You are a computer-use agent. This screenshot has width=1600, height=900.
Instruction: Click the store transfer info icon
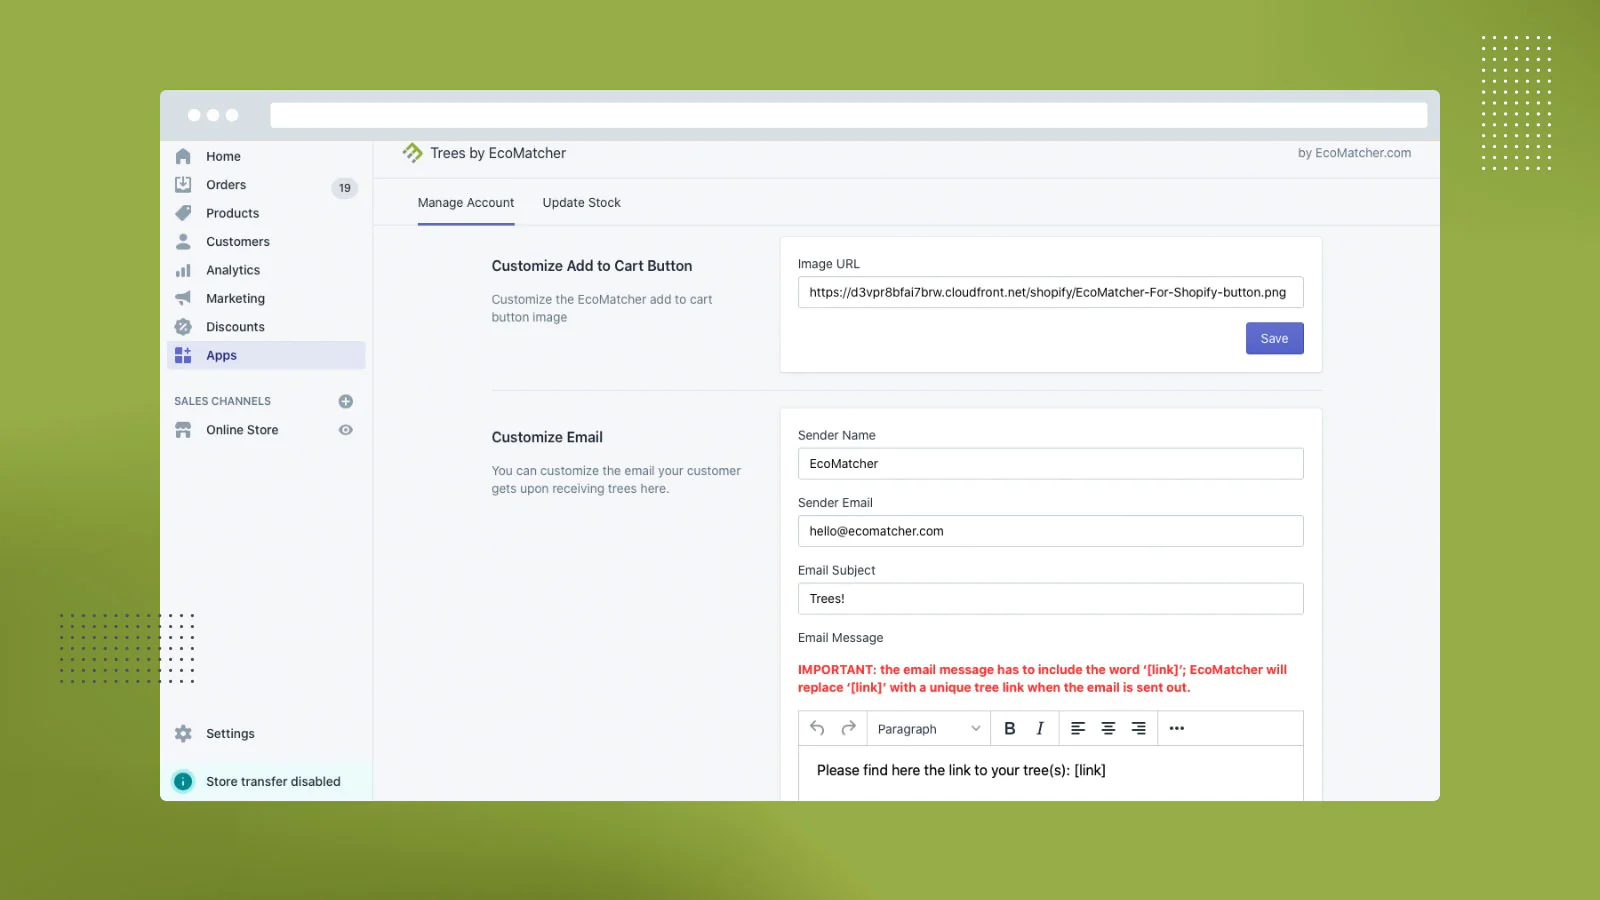coord(183,782)
